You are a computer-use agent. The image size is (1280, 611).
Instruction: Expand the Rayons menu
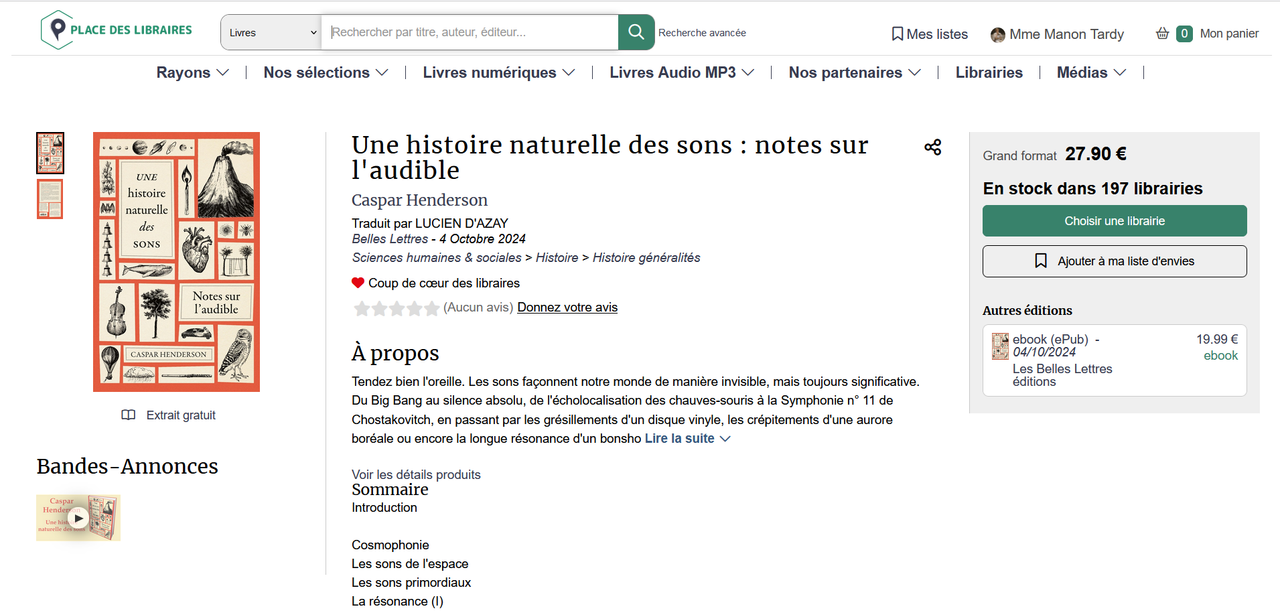coord(193,72)
